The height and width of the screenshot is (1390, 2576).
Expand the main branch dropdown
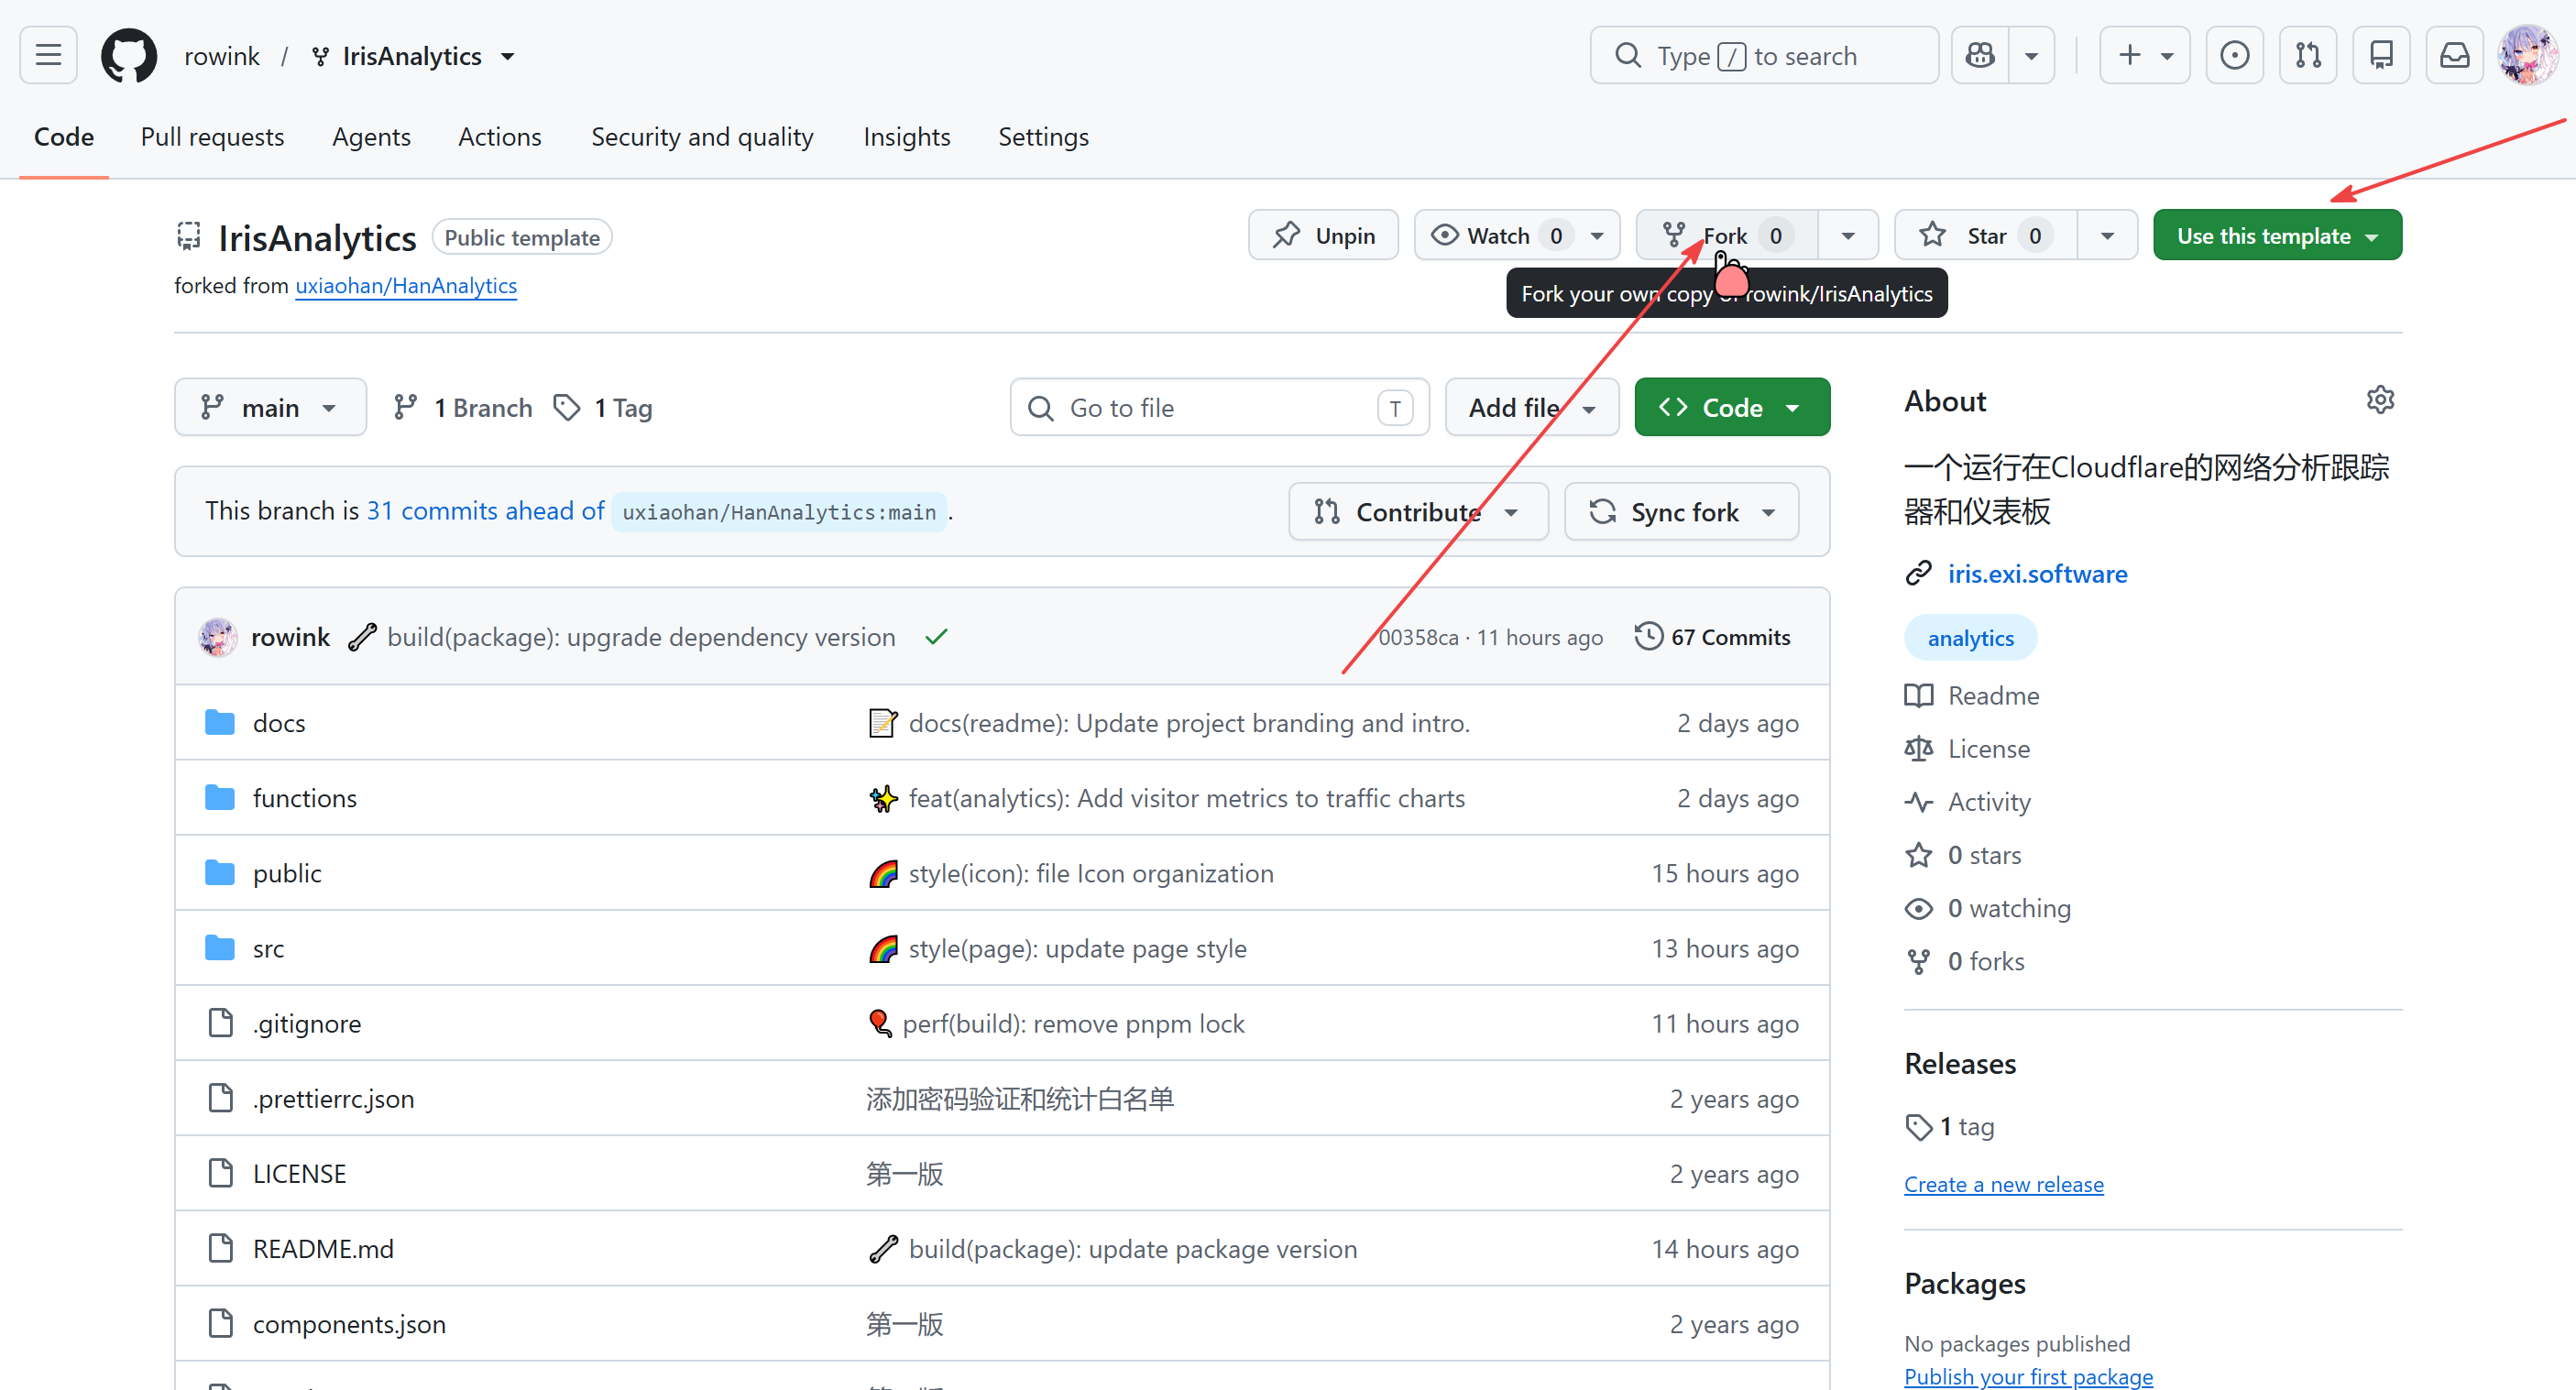[270, 408]
